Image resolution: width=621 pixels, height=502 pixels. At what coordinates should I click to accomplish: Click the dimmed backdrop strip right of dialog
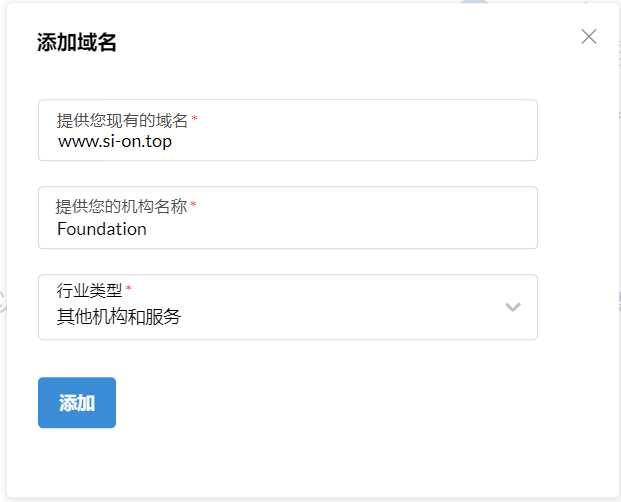617,250
